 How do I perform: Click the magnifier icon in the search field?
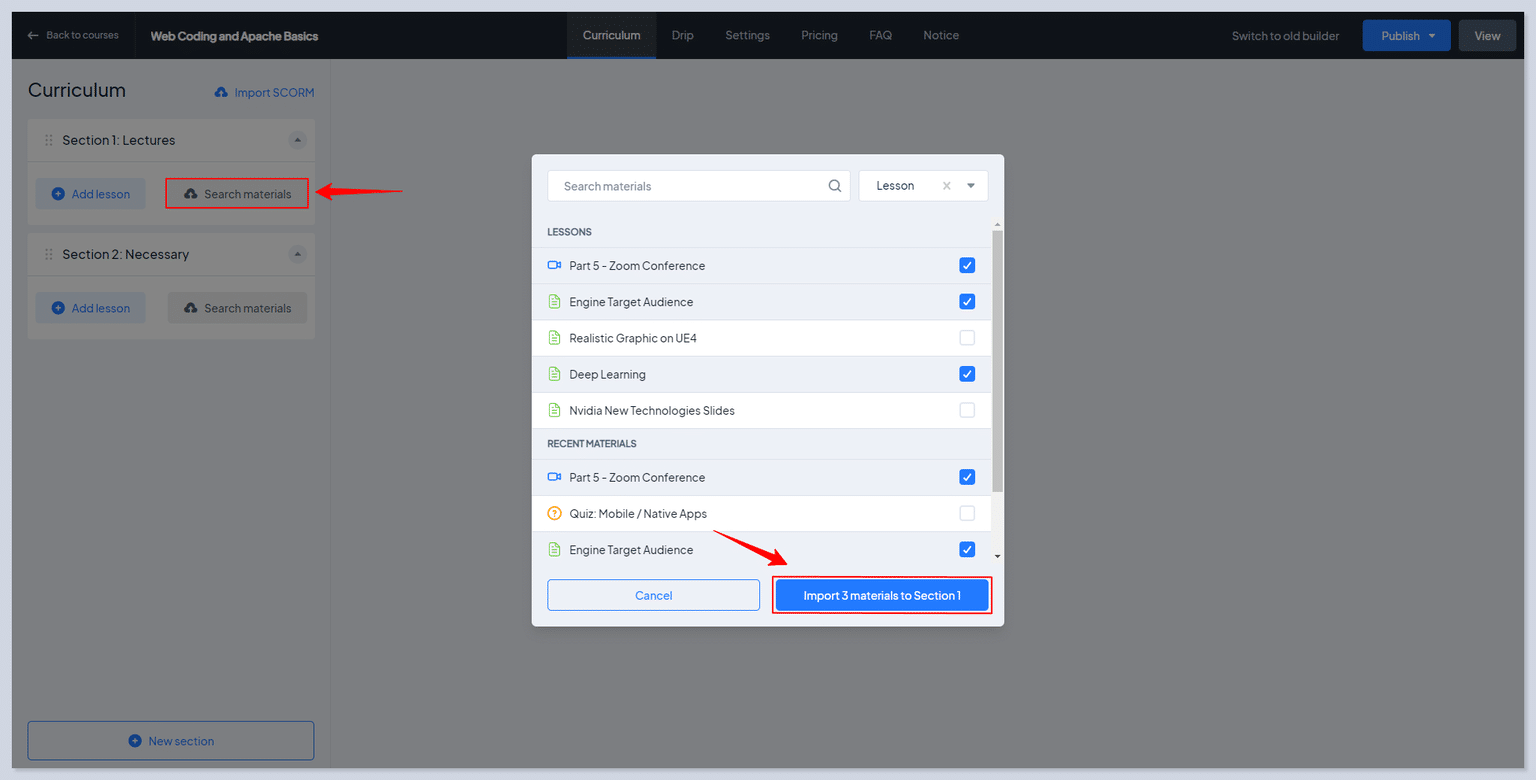point(834,186)
